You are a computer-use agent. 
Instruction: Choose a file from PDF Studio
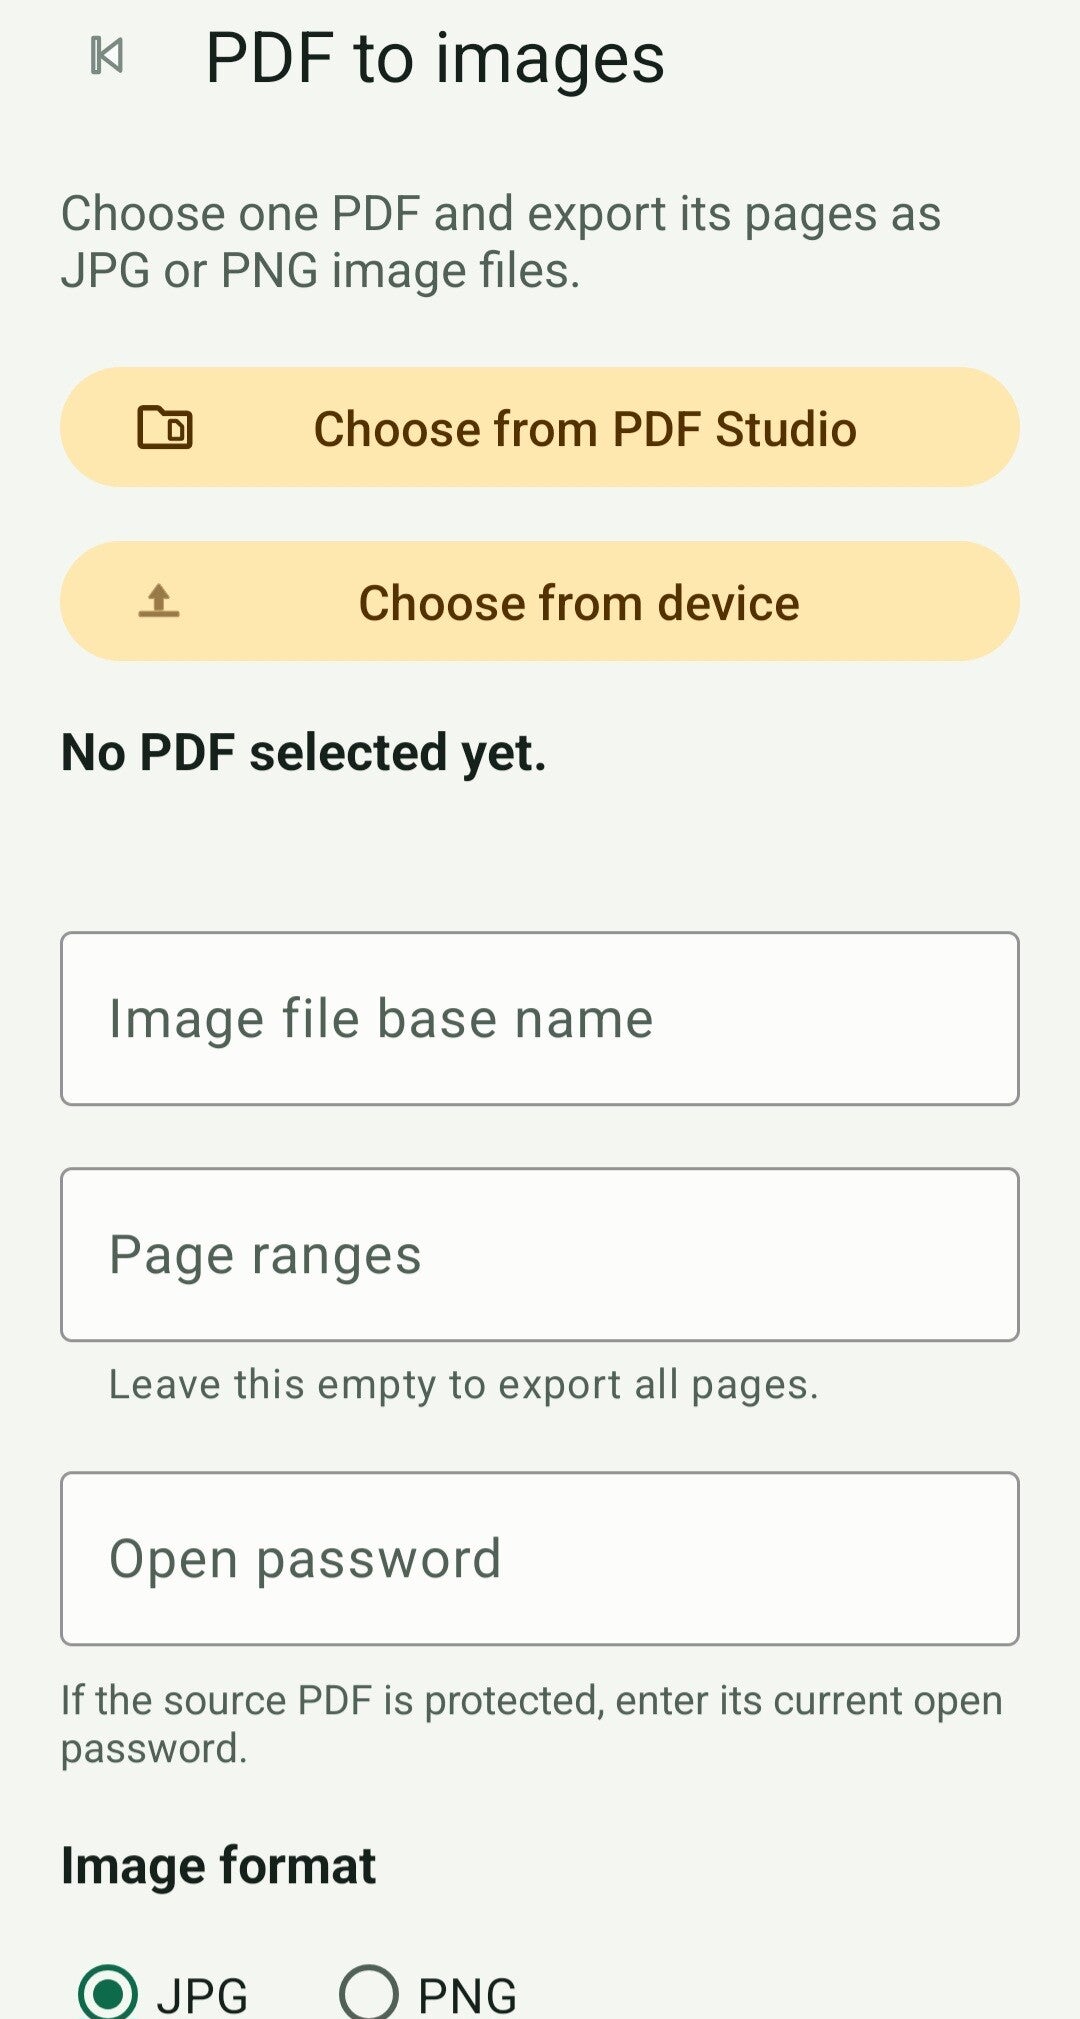[540, 427]
